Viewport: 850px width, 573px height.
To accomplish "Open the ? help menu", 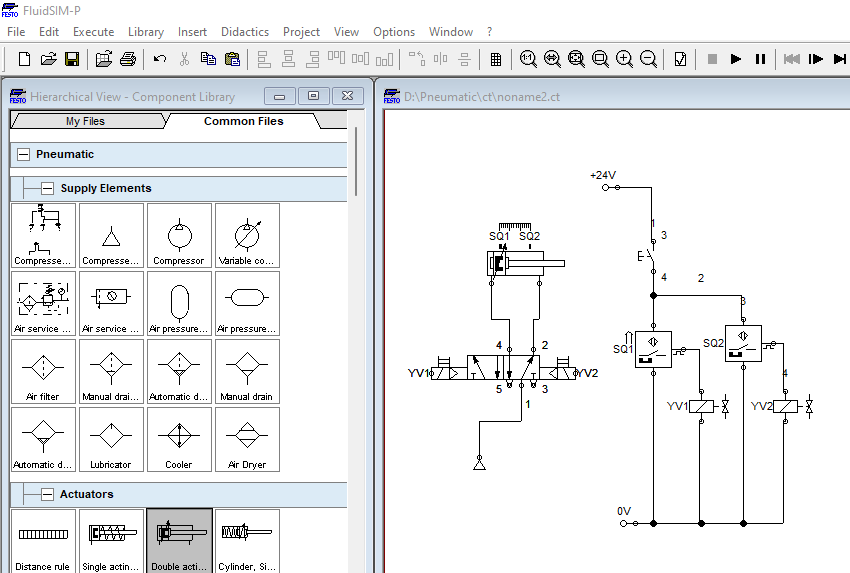I will coord(490,32).
